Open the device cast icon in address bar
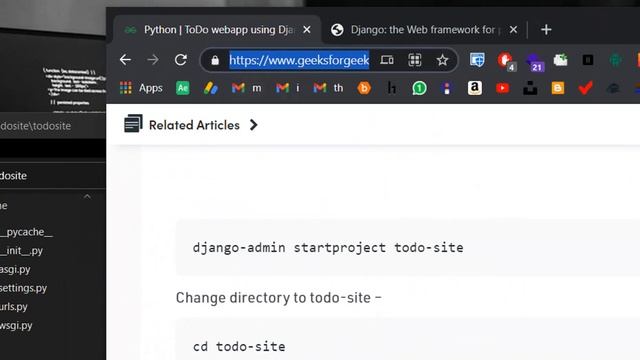Image resolution: width=640 pixels, height=360 pixels. 387,60
